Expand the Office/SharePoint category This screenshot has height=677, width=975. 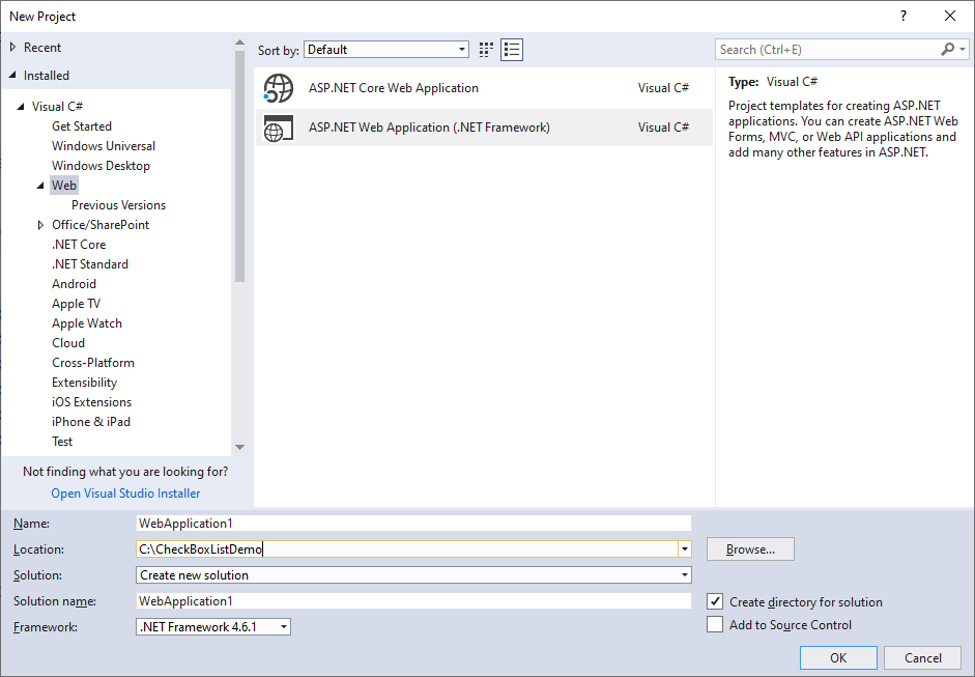coord(41,224)
